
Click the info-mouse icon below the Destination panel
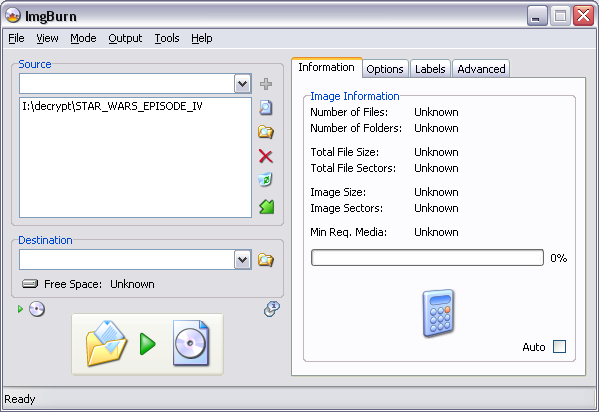coord(272,309)
